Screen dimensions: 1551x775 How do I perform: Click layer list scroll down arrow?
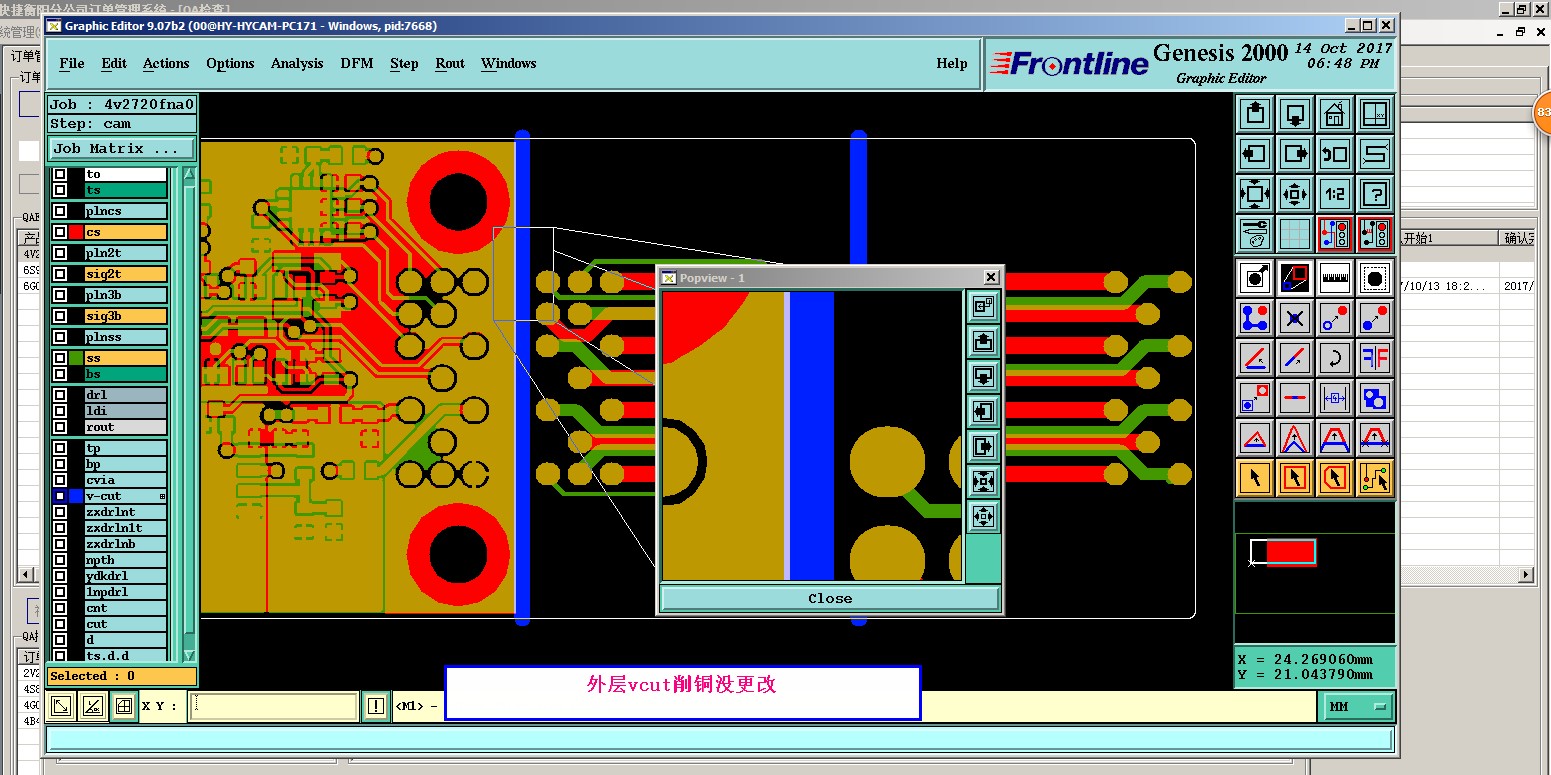(x=189, y=654)
